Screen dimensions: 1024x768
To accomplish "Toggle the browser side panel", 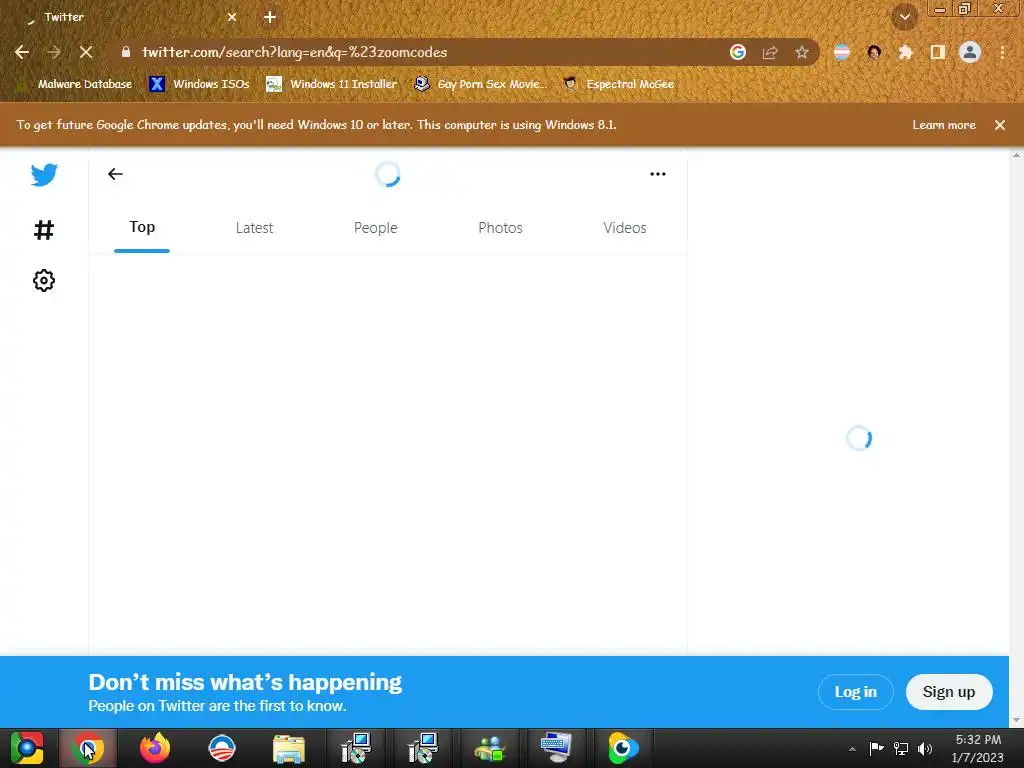I will click(938, 52).
